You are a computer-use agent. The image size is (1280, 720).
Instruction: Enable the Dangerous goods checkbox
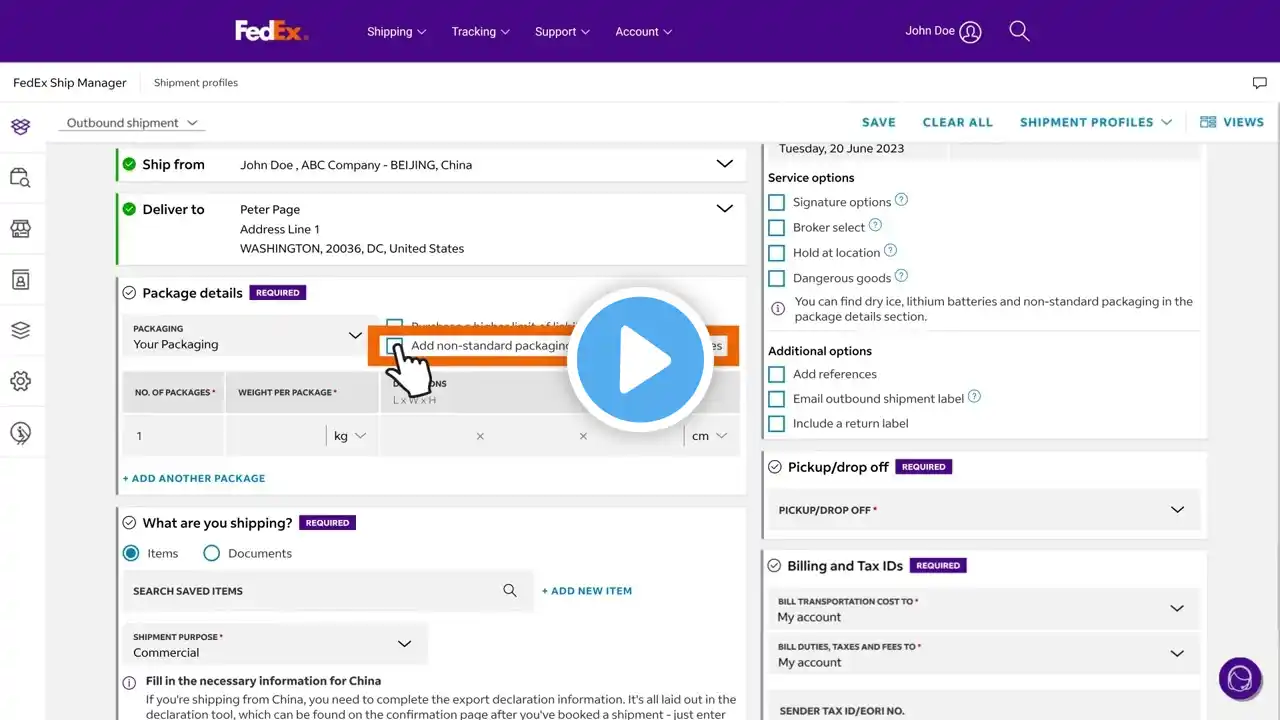point(776,279)
